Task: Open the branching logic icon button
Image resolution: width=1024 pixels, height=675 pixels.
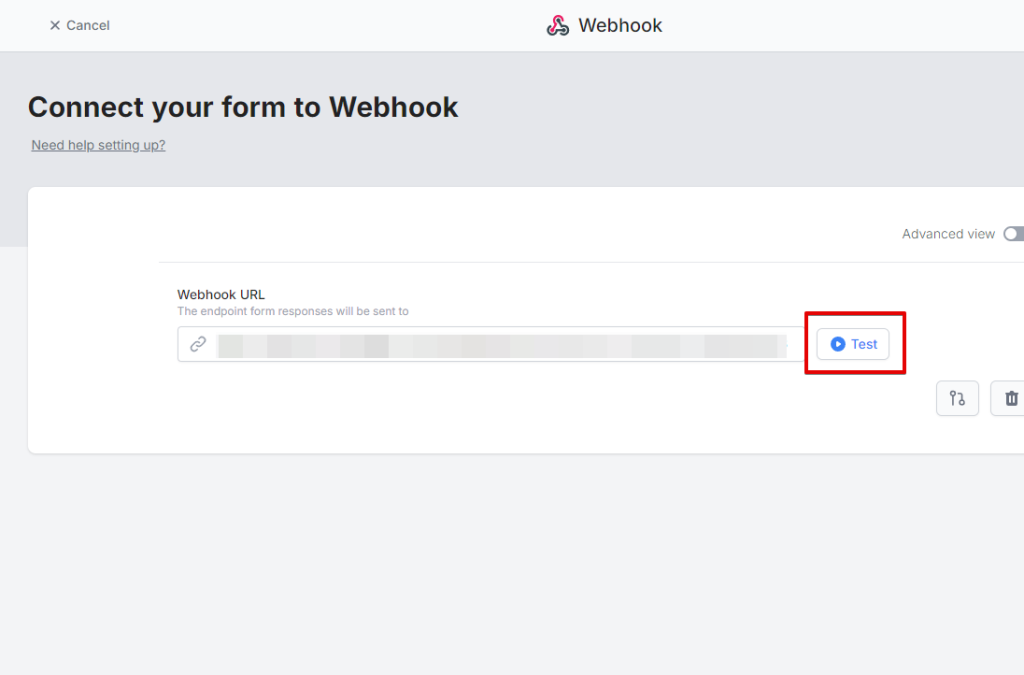Action: [x=957, y=398]
